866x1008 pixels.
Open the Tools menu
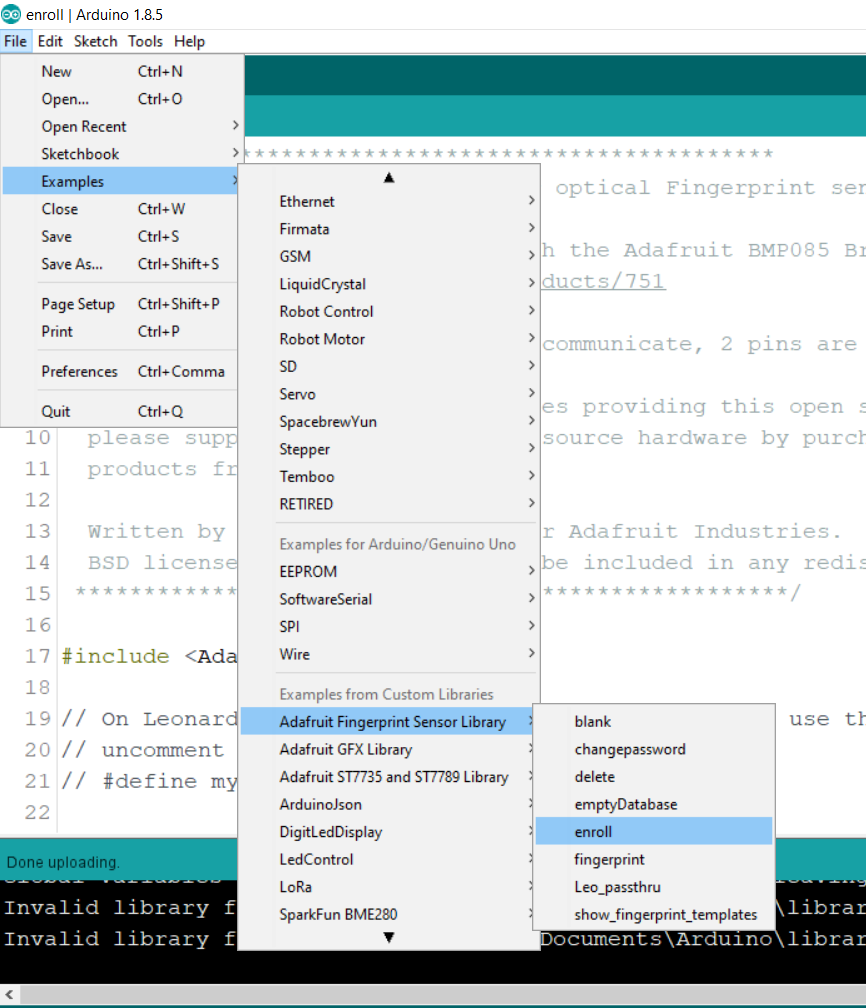click(x=145, y=41)
